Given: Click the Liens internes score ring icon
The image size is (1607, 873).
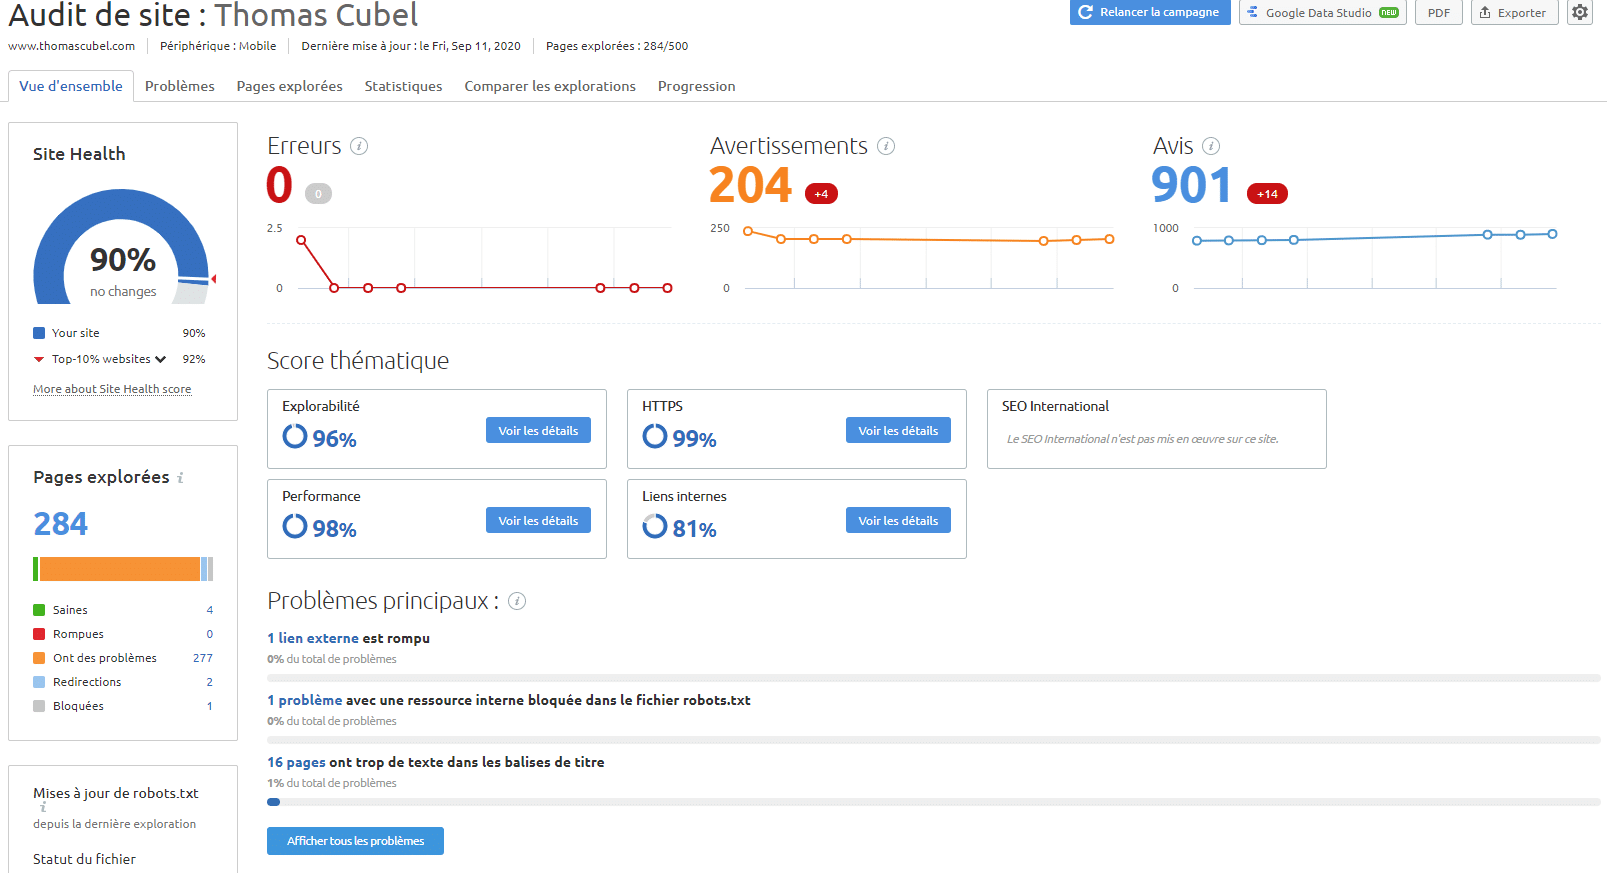Looking at the screenshot, I should [655, 526].
